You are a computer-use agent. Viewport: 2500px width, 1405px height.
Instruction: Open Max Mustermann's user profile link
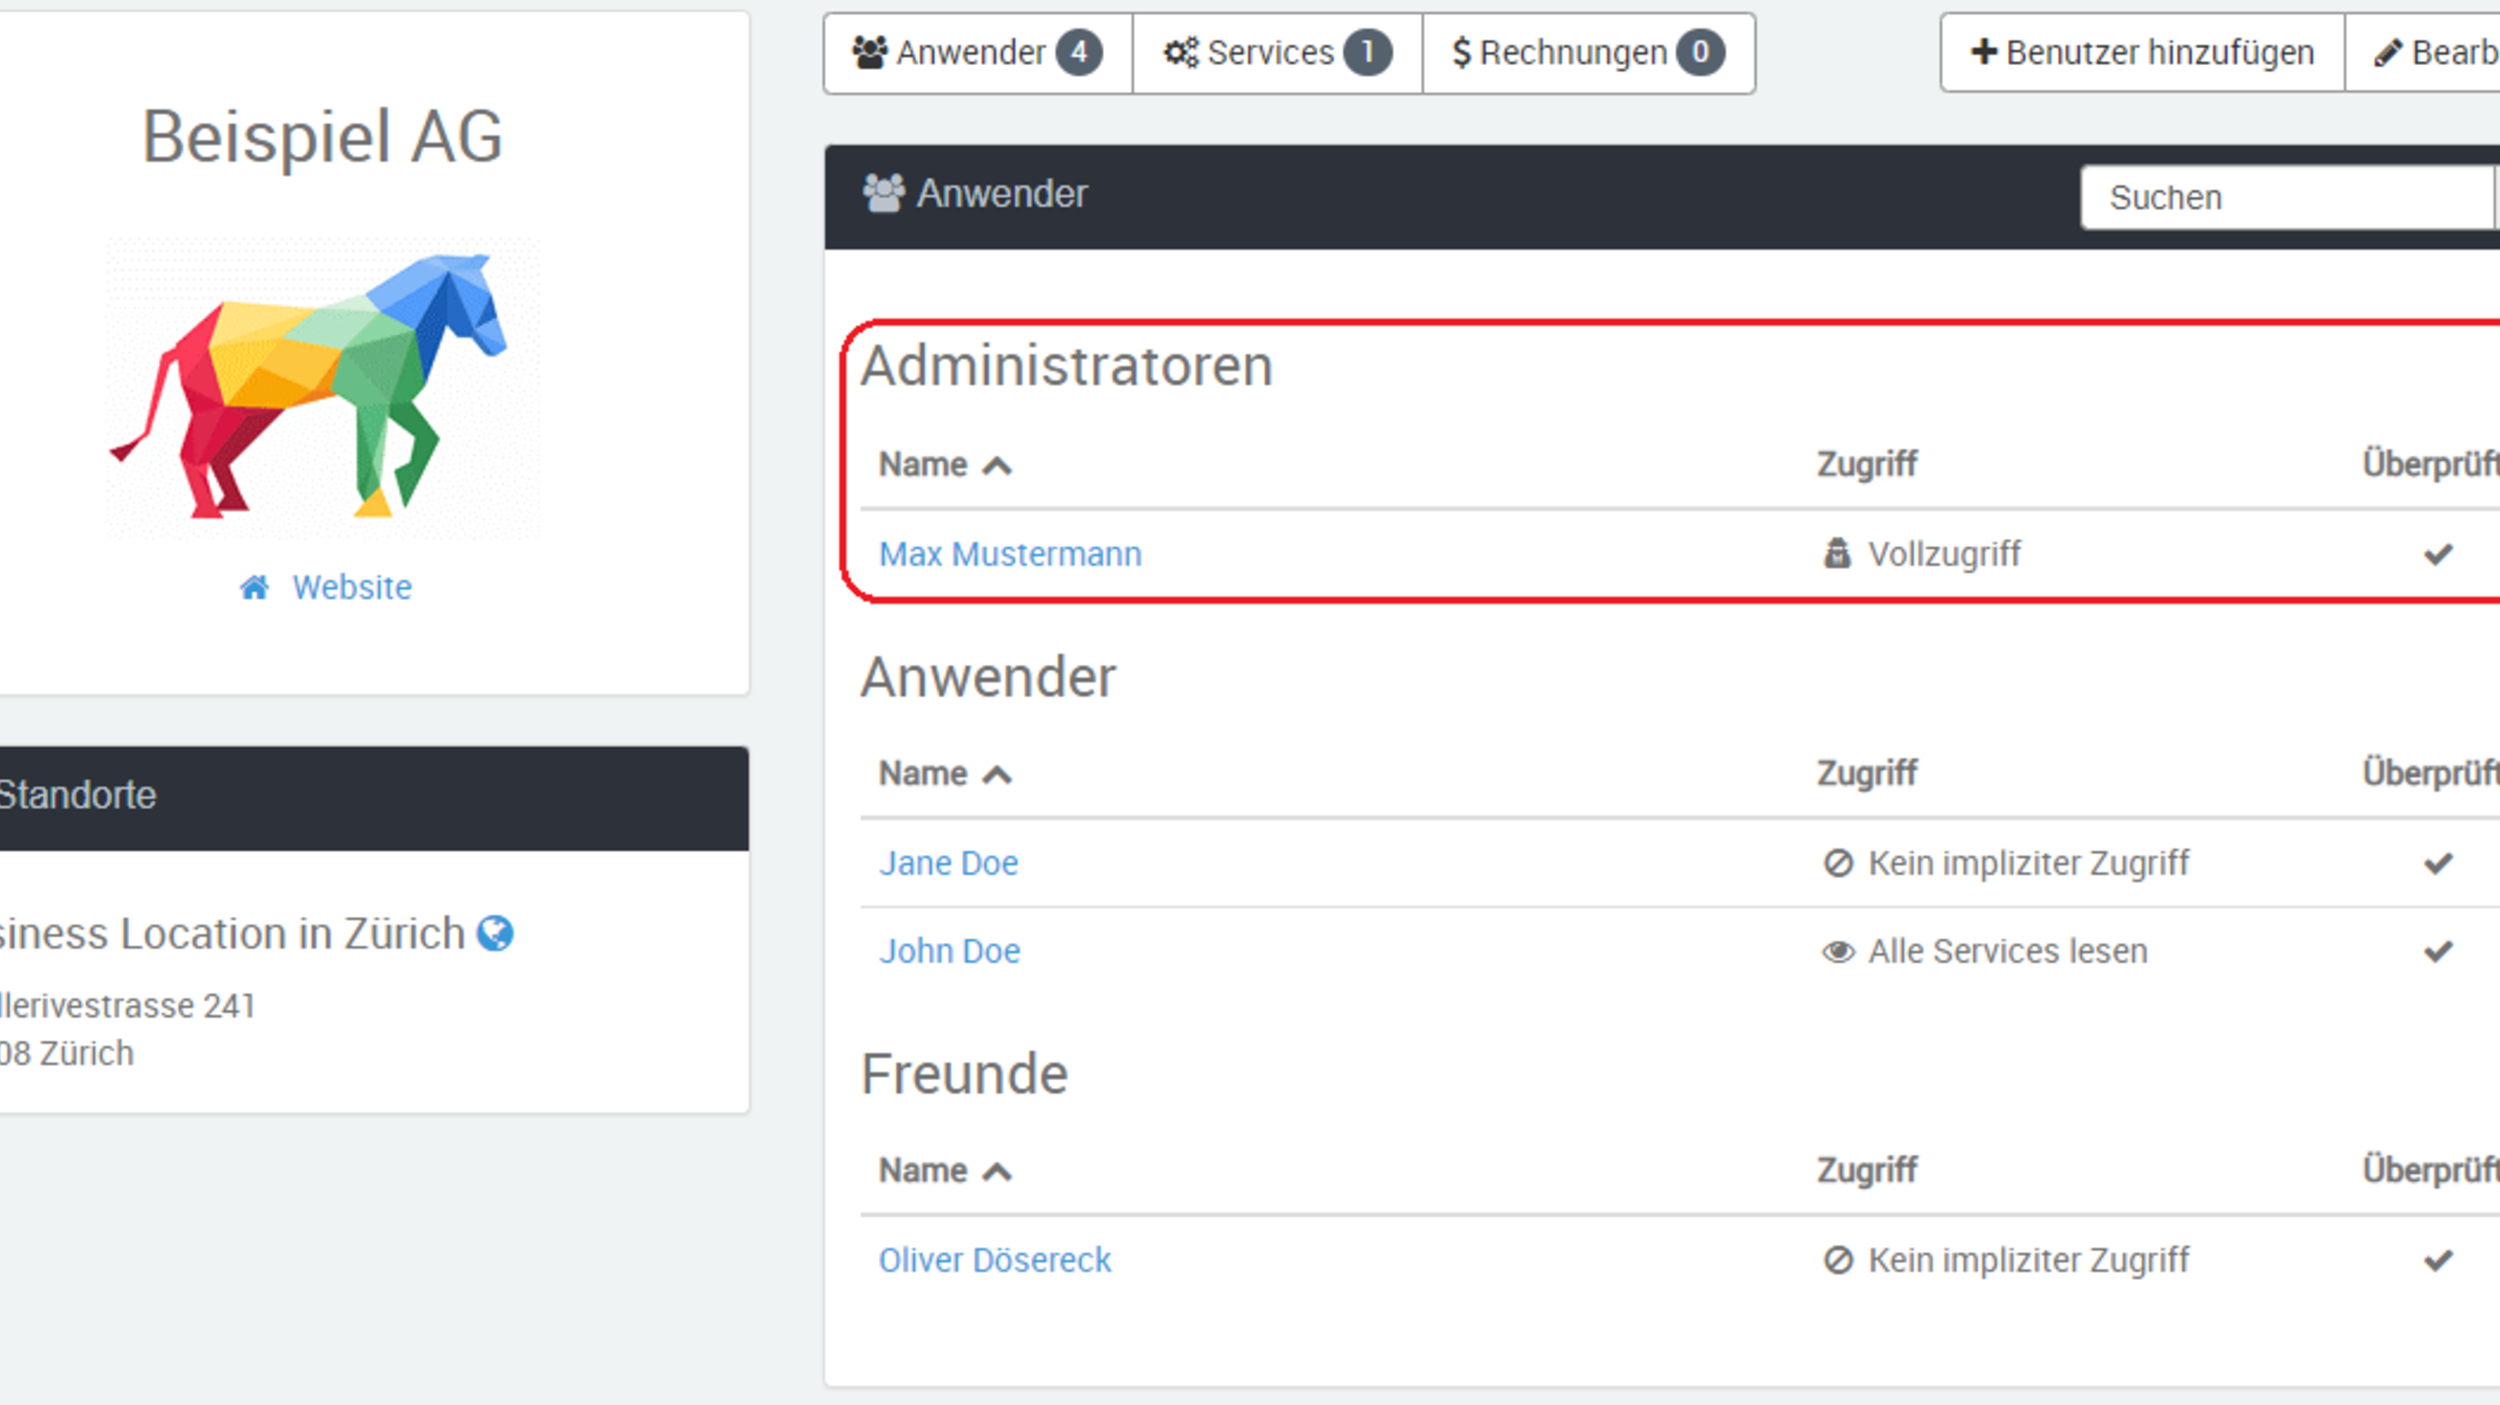[x=1009, y=554]
